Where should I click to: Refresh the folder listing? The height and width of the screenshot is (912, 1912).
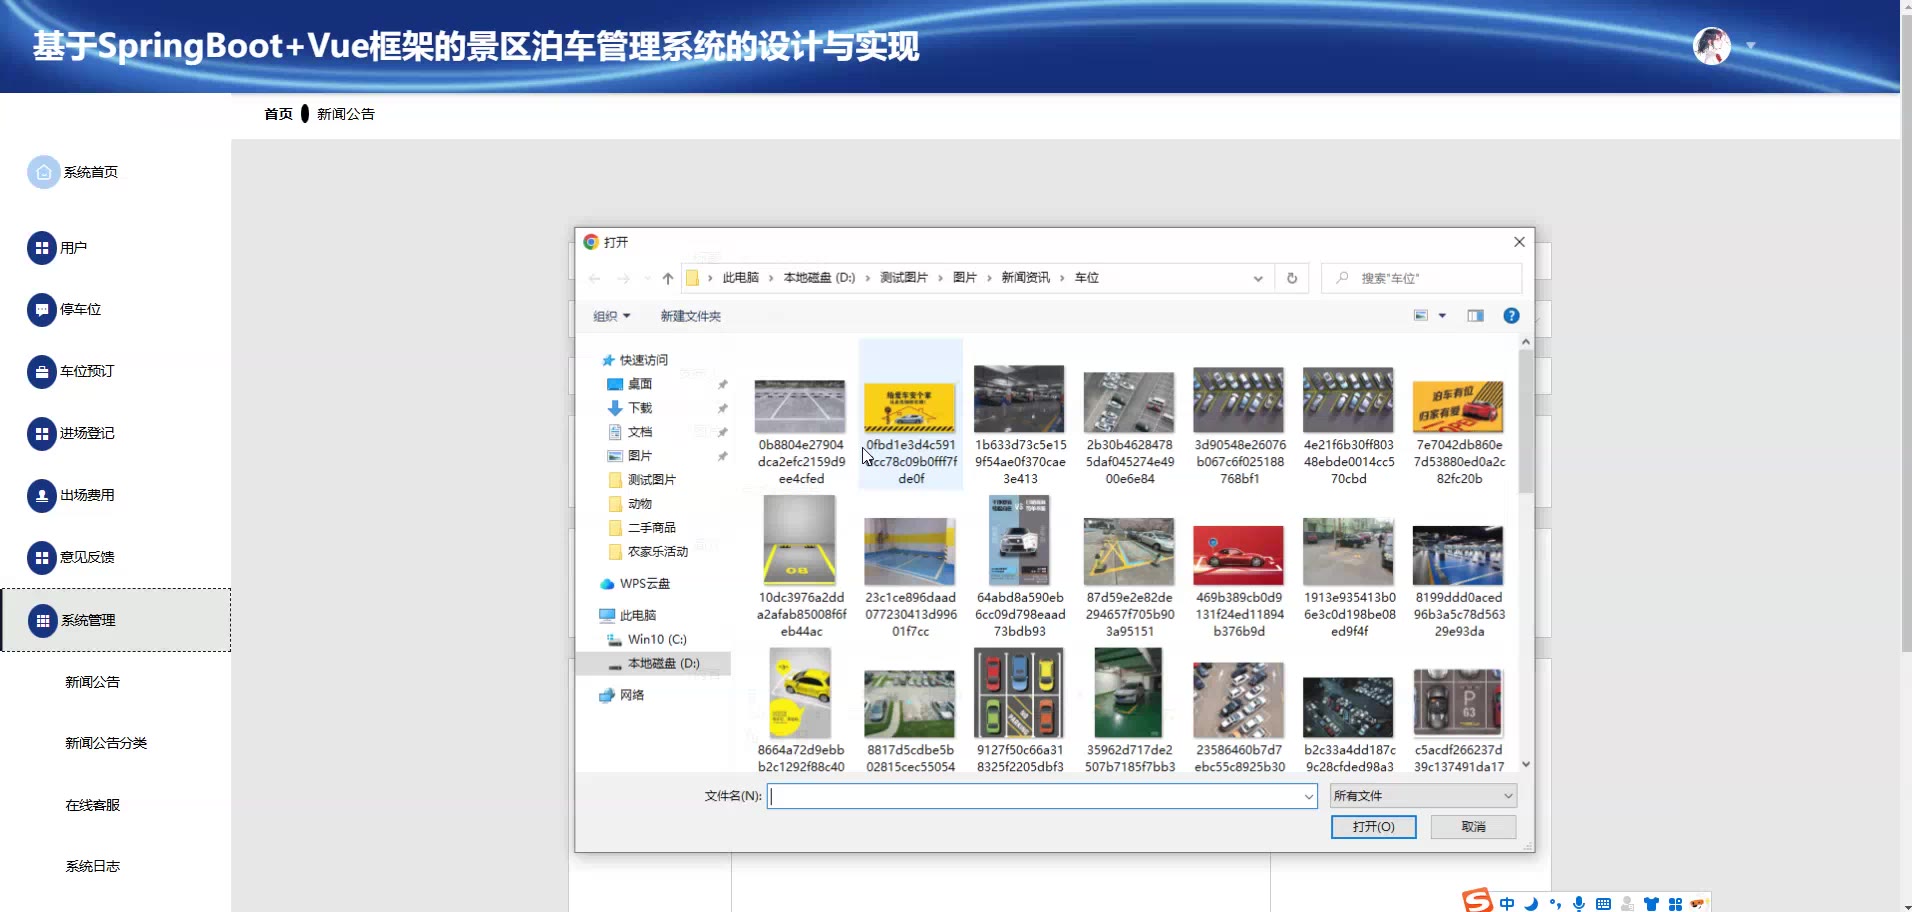[x=1291, y=279]
